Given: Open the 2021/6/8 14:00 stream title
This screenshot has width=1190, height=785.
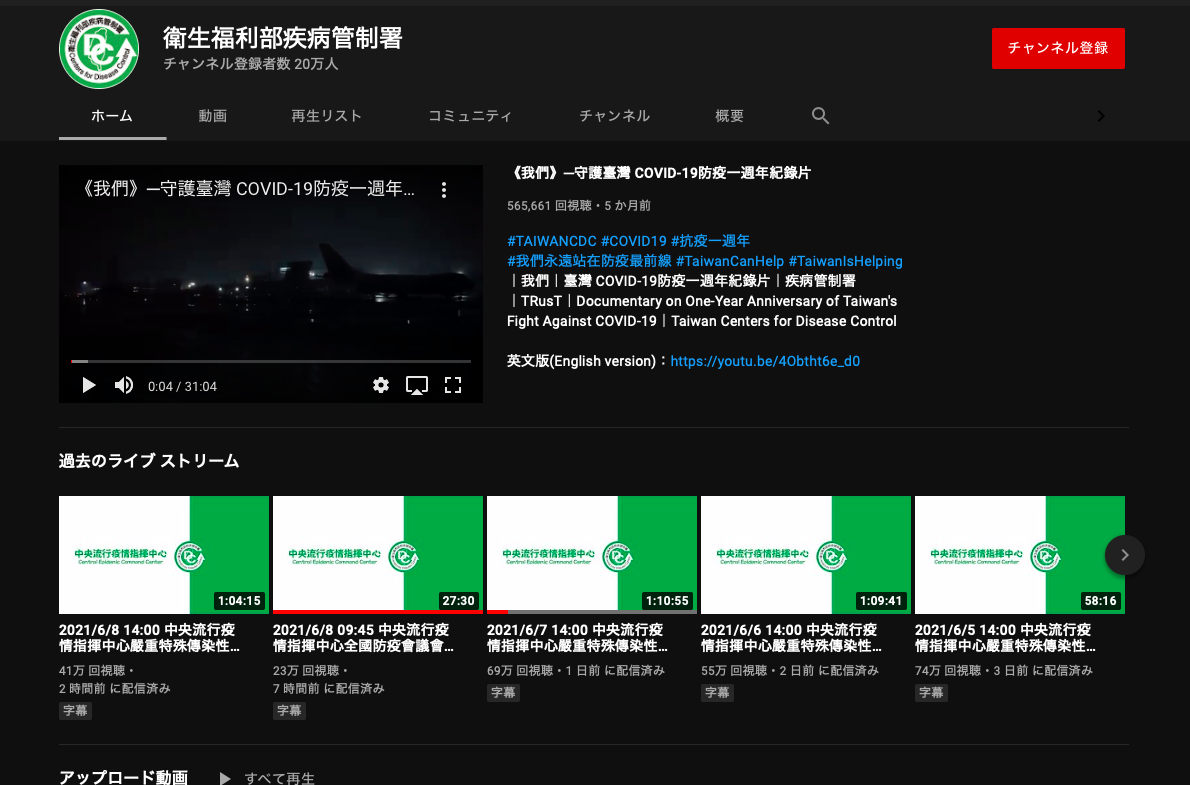Looking at the screenshot, I should coord(150,638).
